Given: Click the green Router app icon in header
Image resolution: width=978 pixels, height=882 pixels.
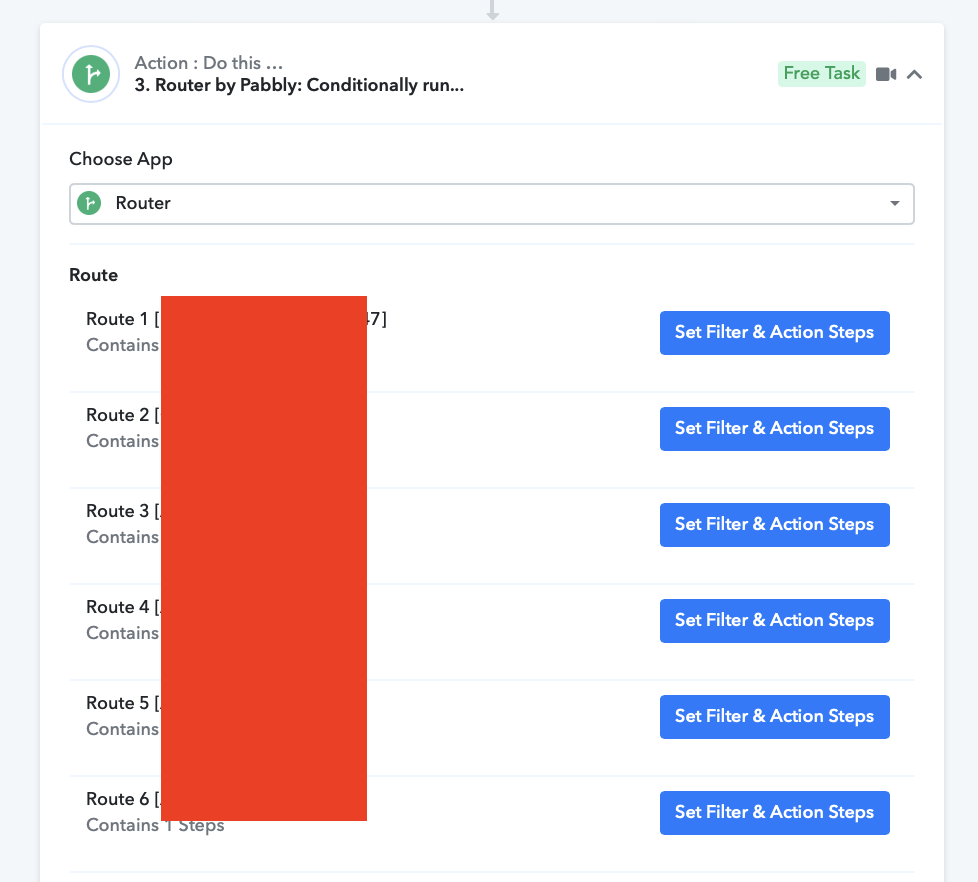Looking at the screenshot, I should click(91, 74).
